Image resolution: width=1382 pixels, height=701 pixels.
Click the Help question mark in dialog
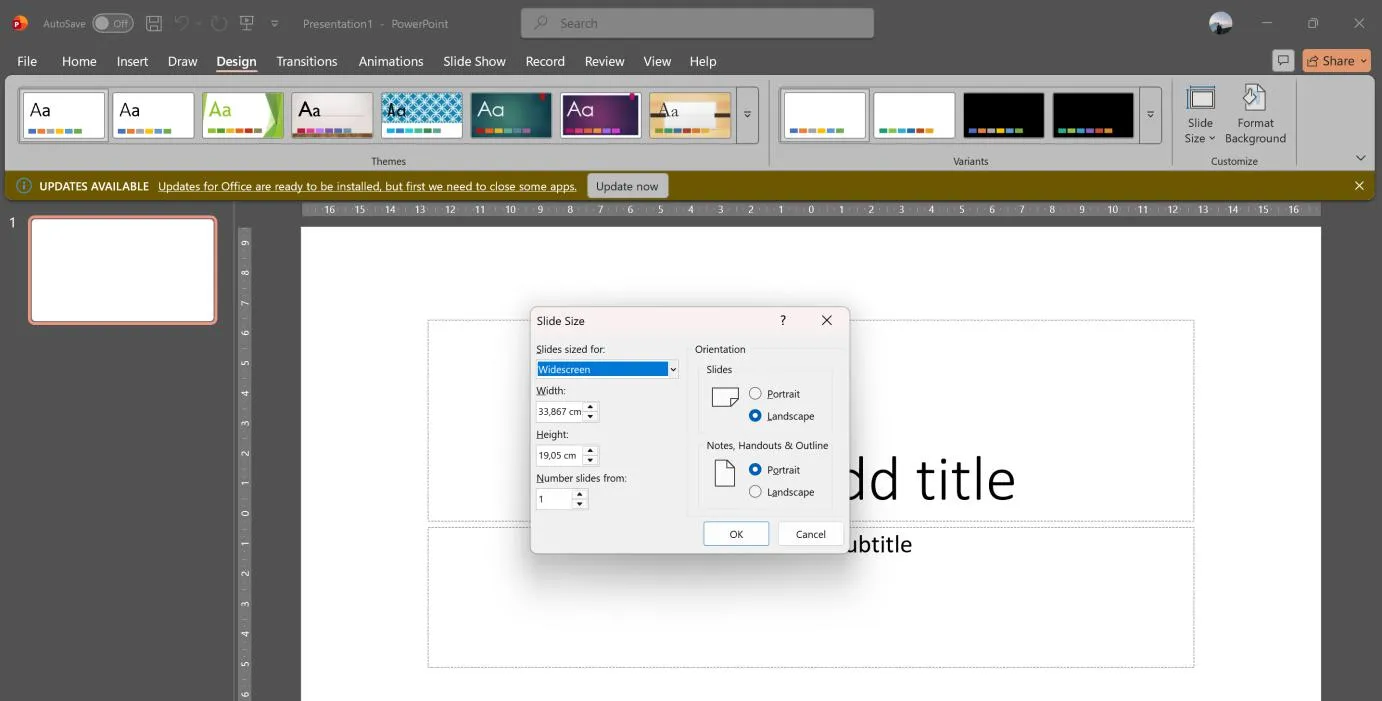point(783,320)
